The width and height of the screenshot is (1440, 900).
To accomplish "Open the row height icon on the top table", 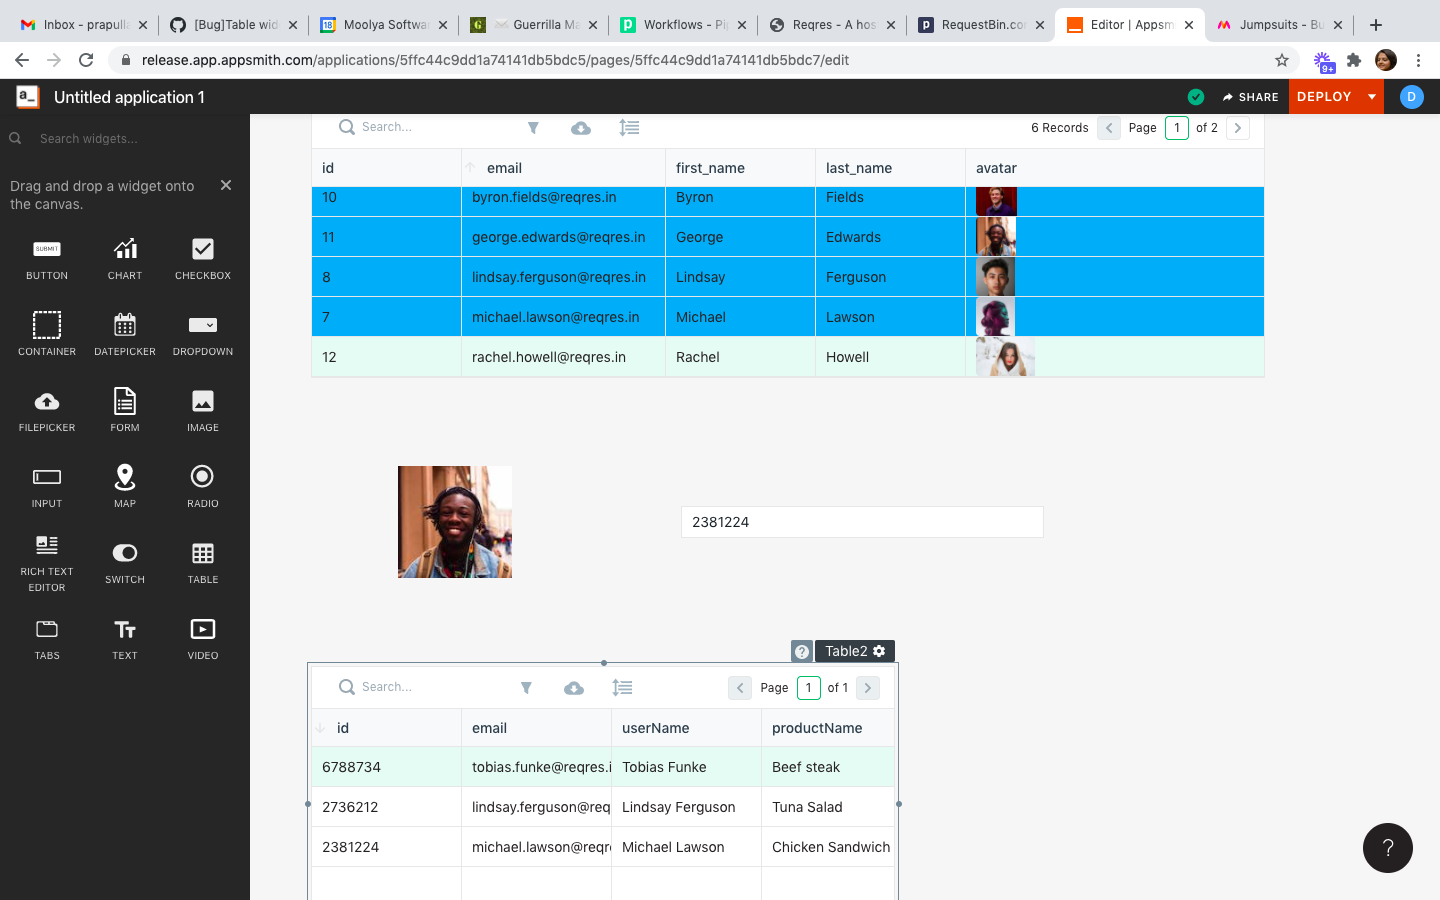I will click(629, 127).
